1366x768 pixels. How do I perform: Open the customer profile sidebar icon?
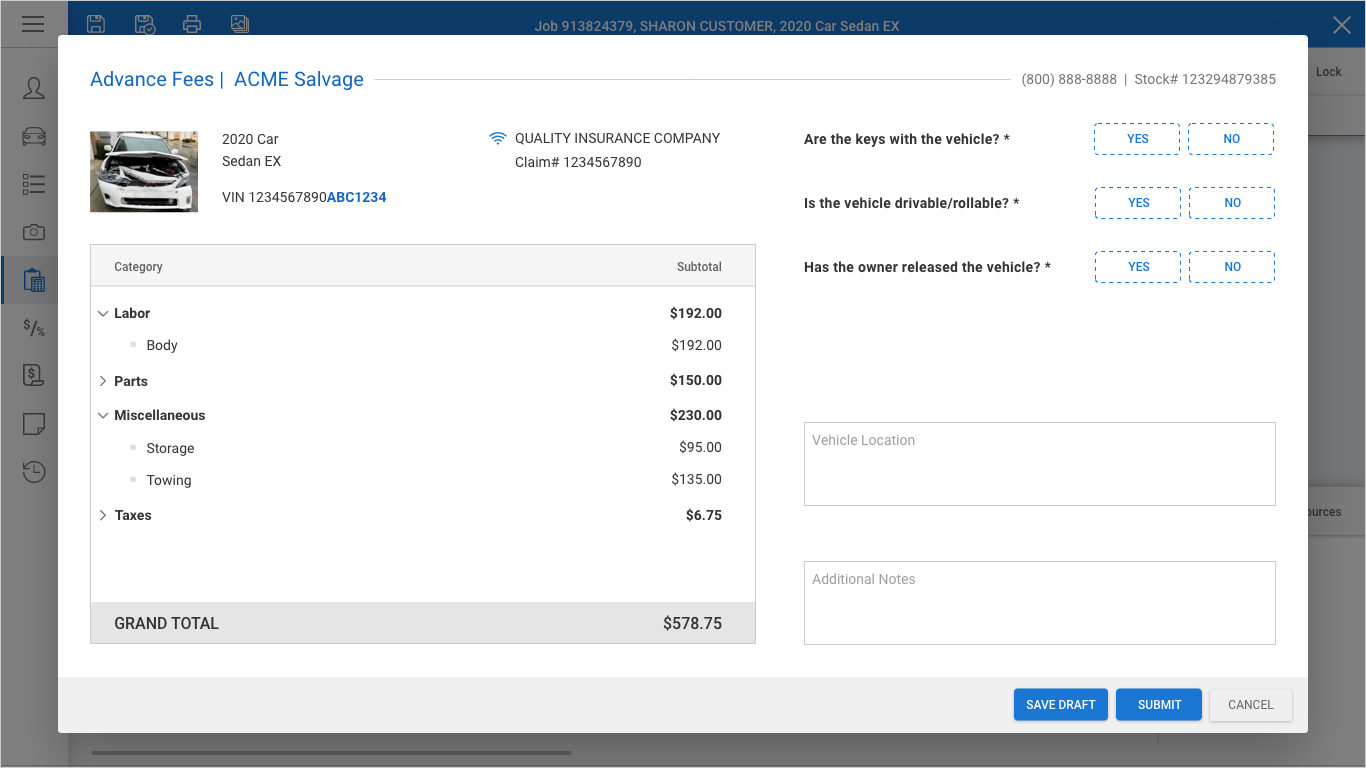point(34,88)
